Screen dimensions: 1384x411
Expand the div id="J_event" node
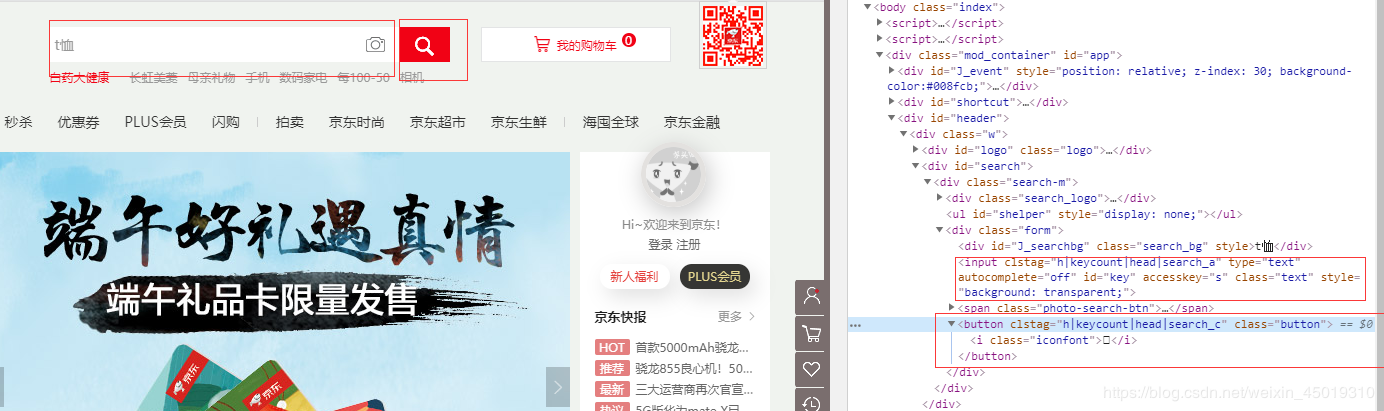[892, 71]
